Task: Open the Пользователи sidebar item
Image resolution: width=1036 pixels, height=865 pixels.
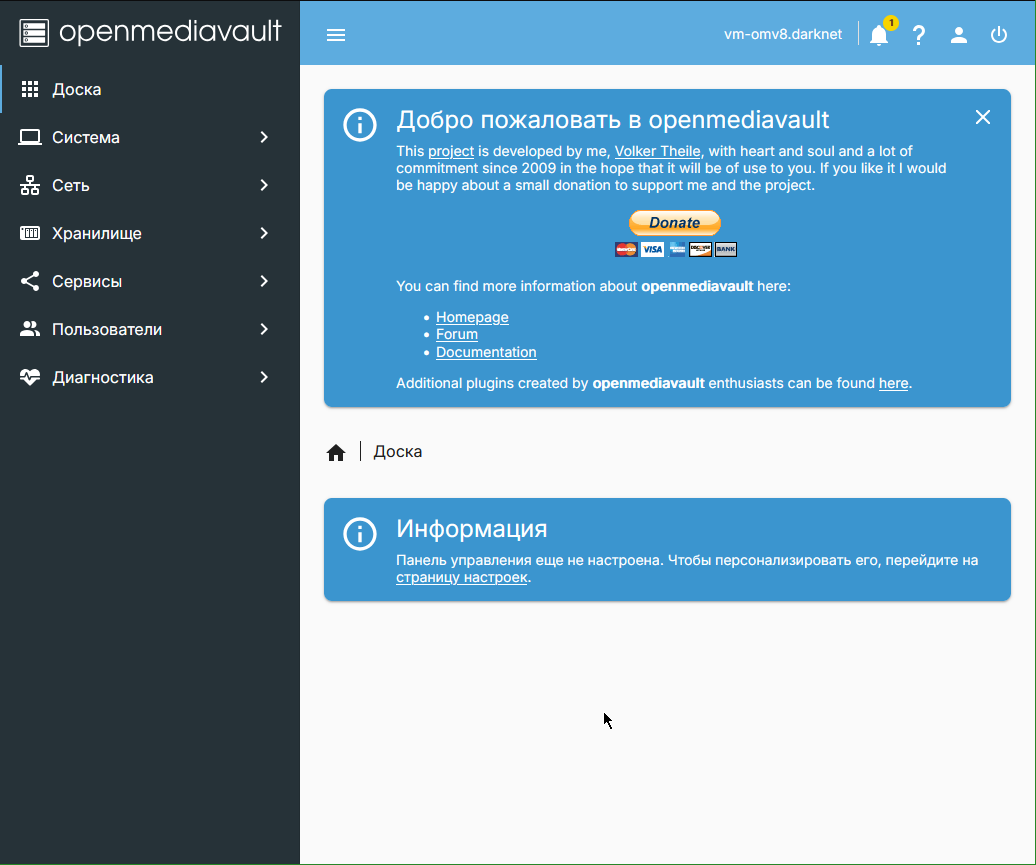Action: (x=150, y=329)
